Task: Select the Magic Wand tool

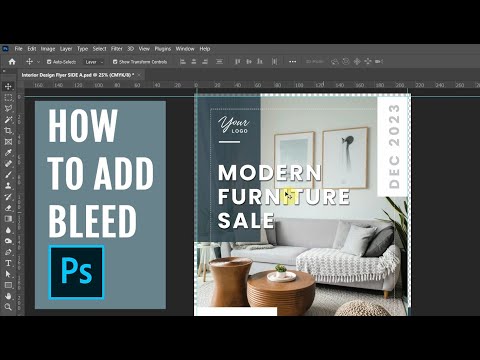Action: click(8, 120)
